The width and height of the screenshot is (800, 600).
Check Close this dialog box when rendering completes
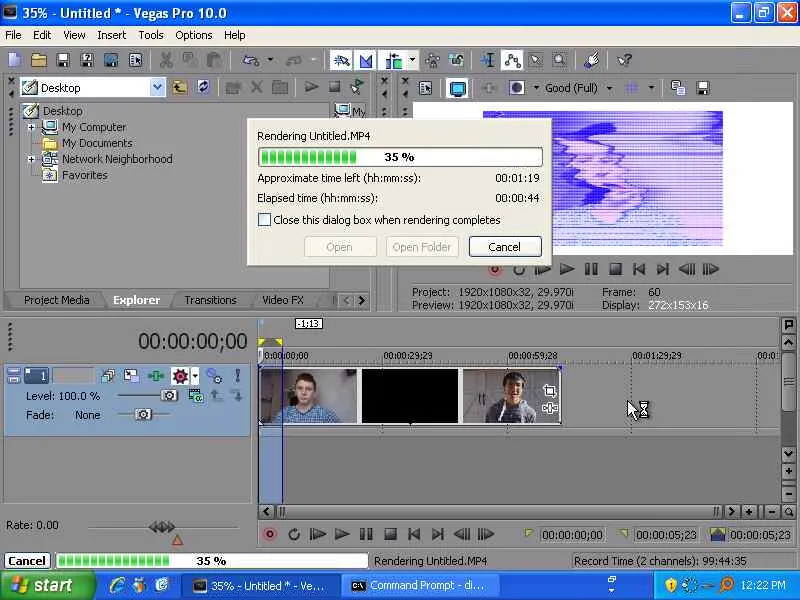(x=264, y=220)
